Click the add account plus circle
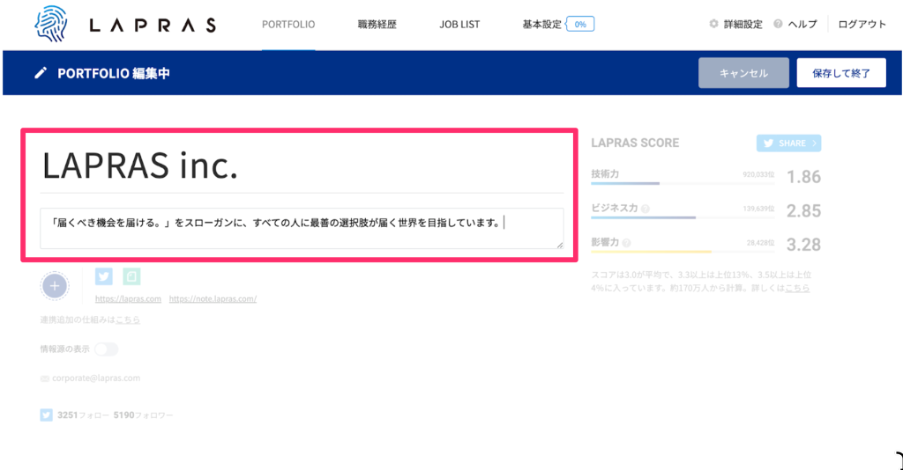Viewport: 904px width, 470px height. (55, 285)
